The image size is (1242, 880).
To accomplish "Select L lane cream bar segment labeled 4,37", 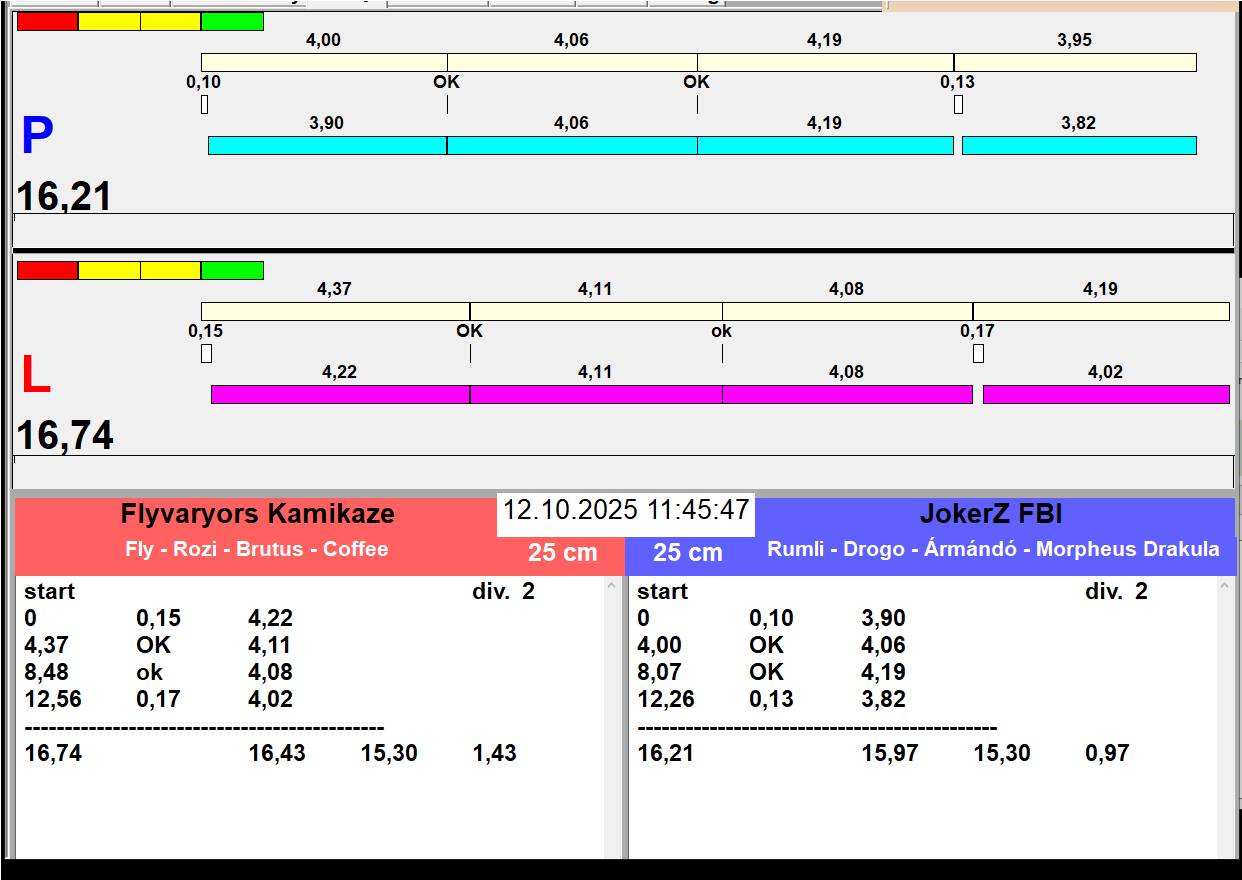I will coord(335,312).
